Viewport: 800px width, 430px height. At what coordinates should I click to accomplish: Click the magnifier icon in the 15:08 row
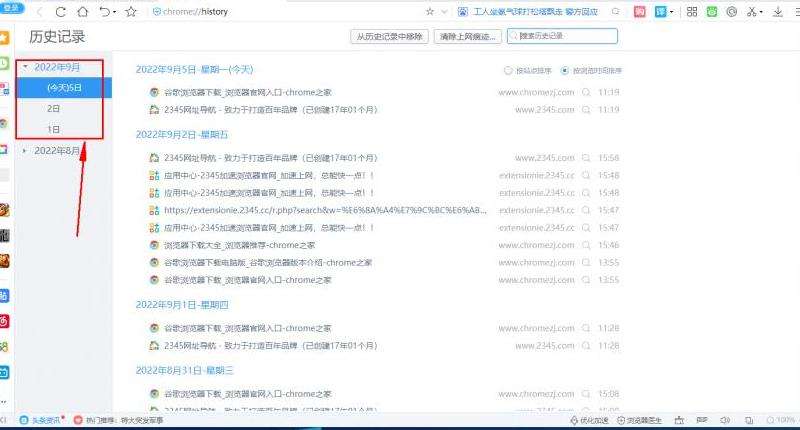[x=586, y=394]
